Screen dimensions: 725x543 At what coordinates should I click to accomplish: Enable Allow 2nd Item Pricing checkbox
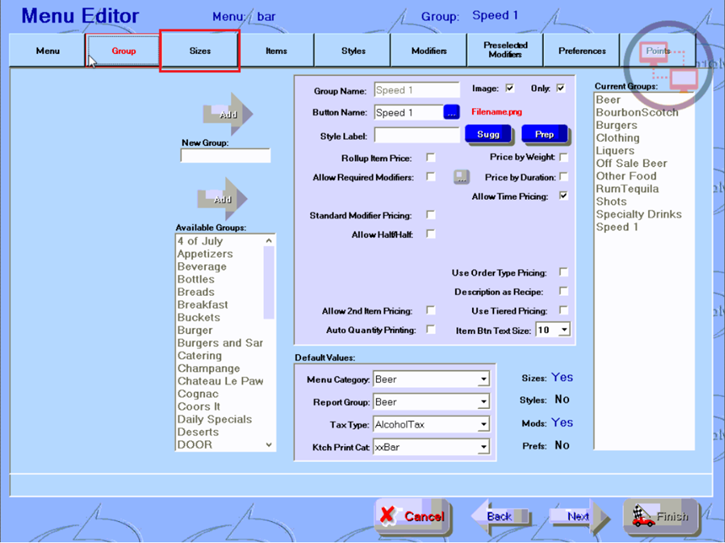tap(430, 310)
